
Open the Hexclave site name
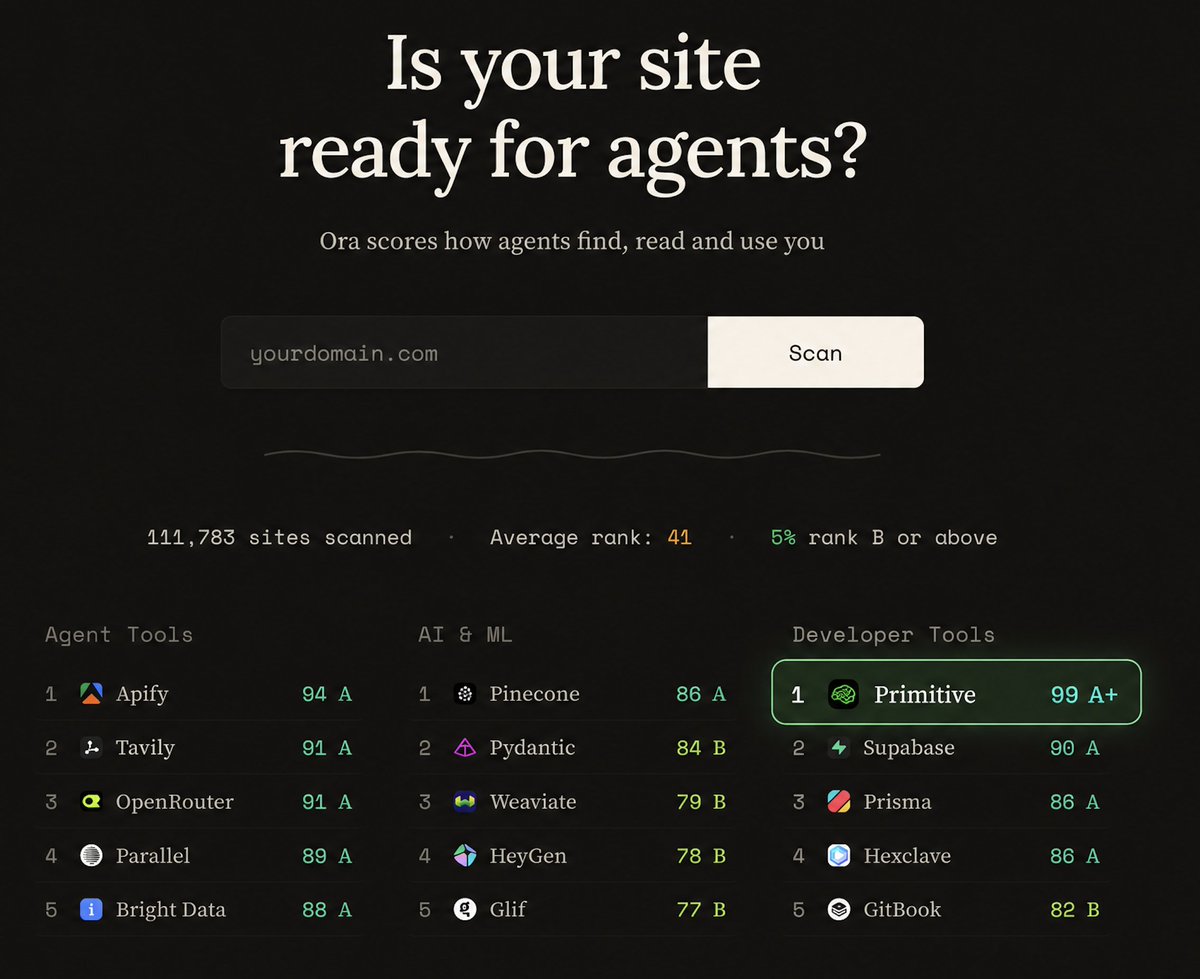[x=907, y=856]
